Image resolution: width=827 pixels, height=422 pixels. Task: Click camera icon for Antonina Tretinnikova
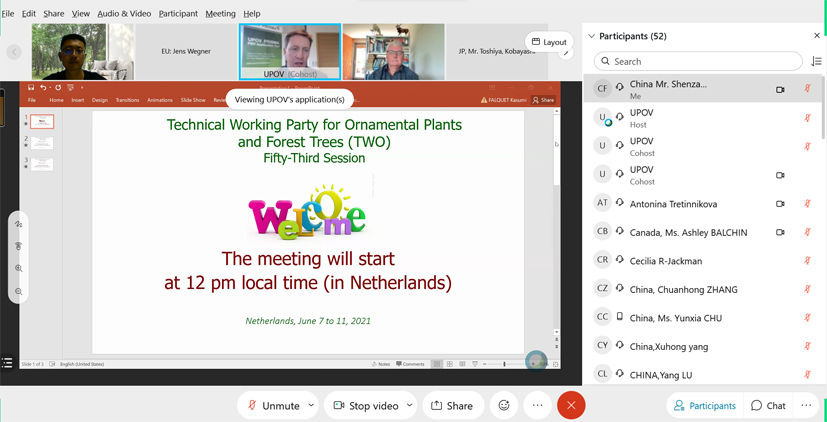pyautogui.click(x=780, y=204)
